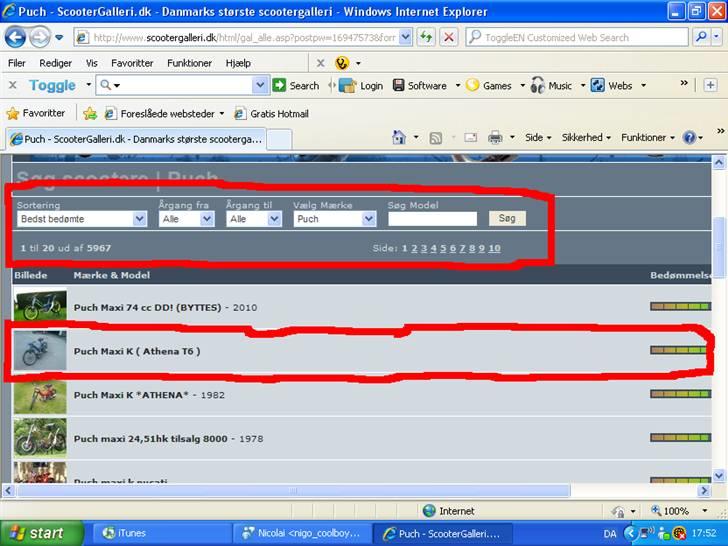Viewport: 728px width, 546px height.
Task: Click the Home icon in command bar
Action: click(399, 138)
